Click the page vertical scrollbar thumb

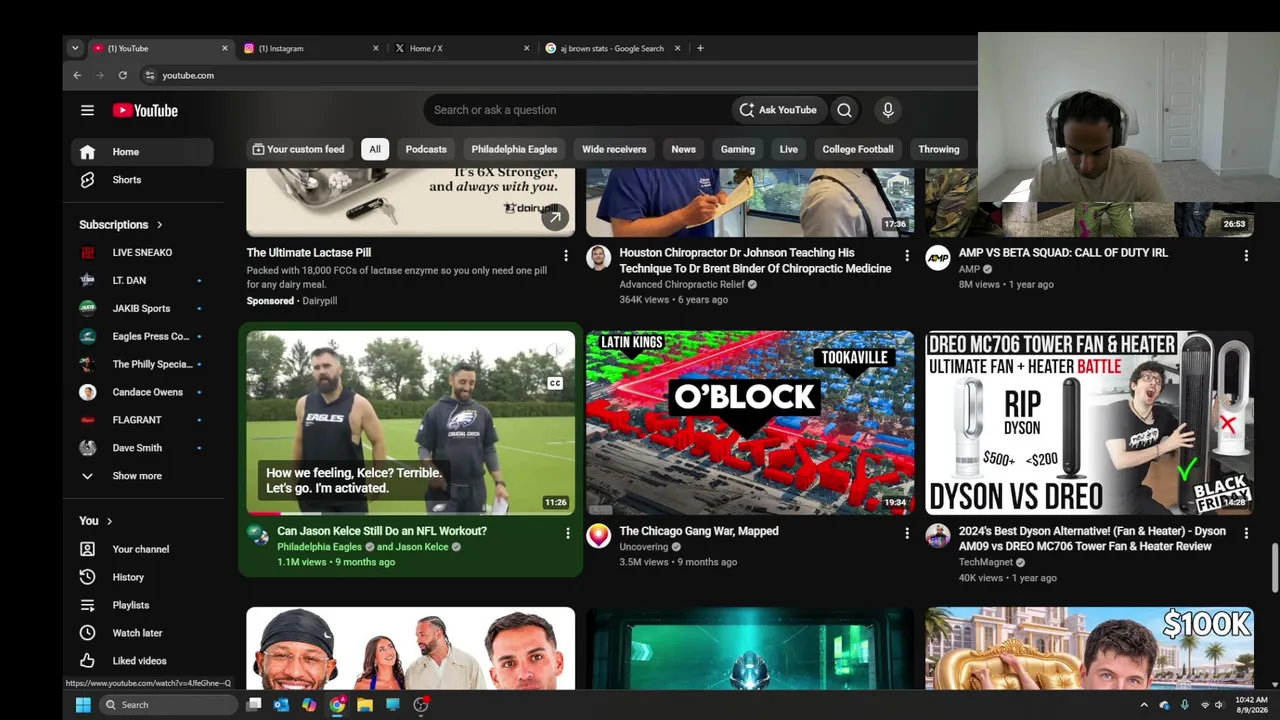pos(1274,569)
